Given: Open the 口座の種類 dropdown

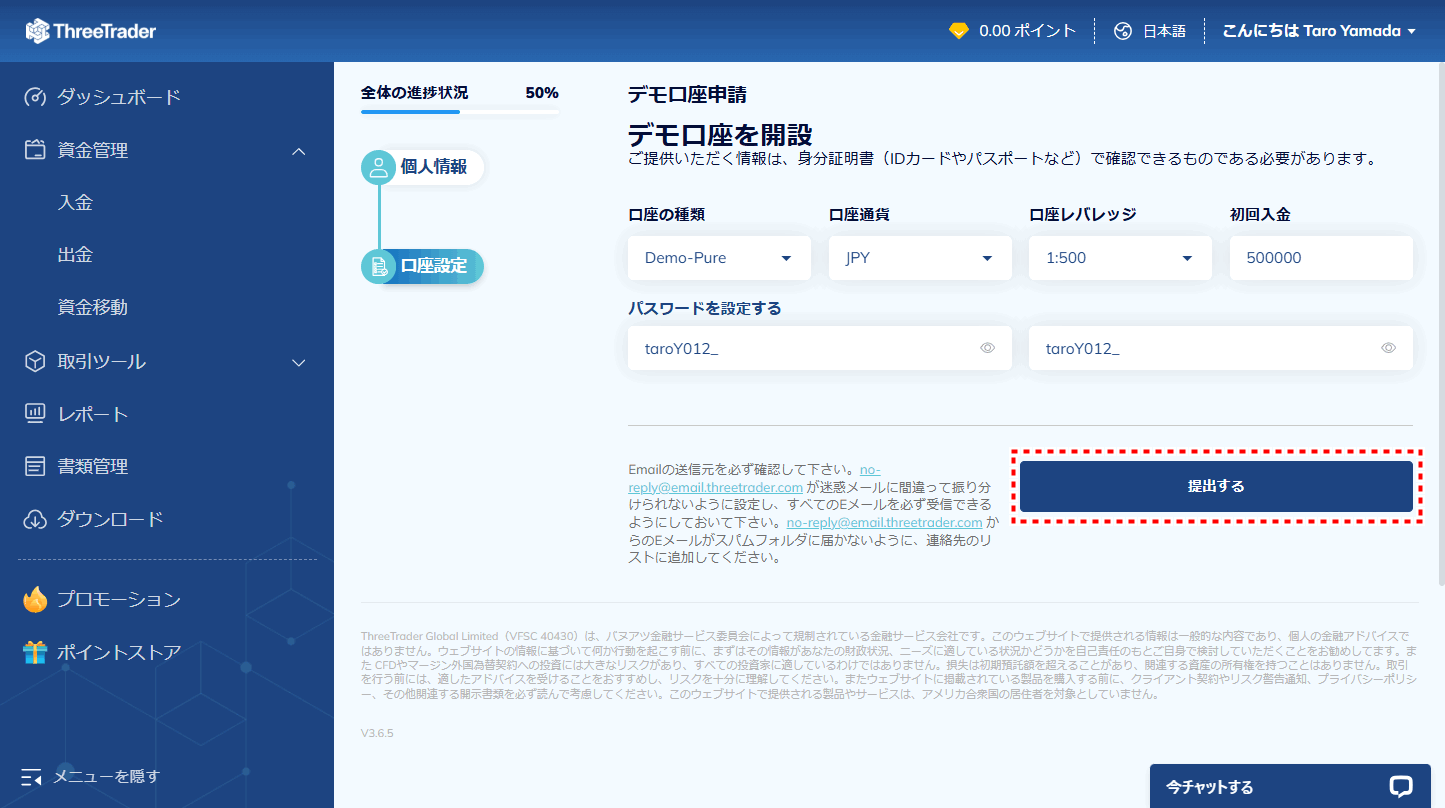Looking at the screenshot, I should click(x=718, y=257).
